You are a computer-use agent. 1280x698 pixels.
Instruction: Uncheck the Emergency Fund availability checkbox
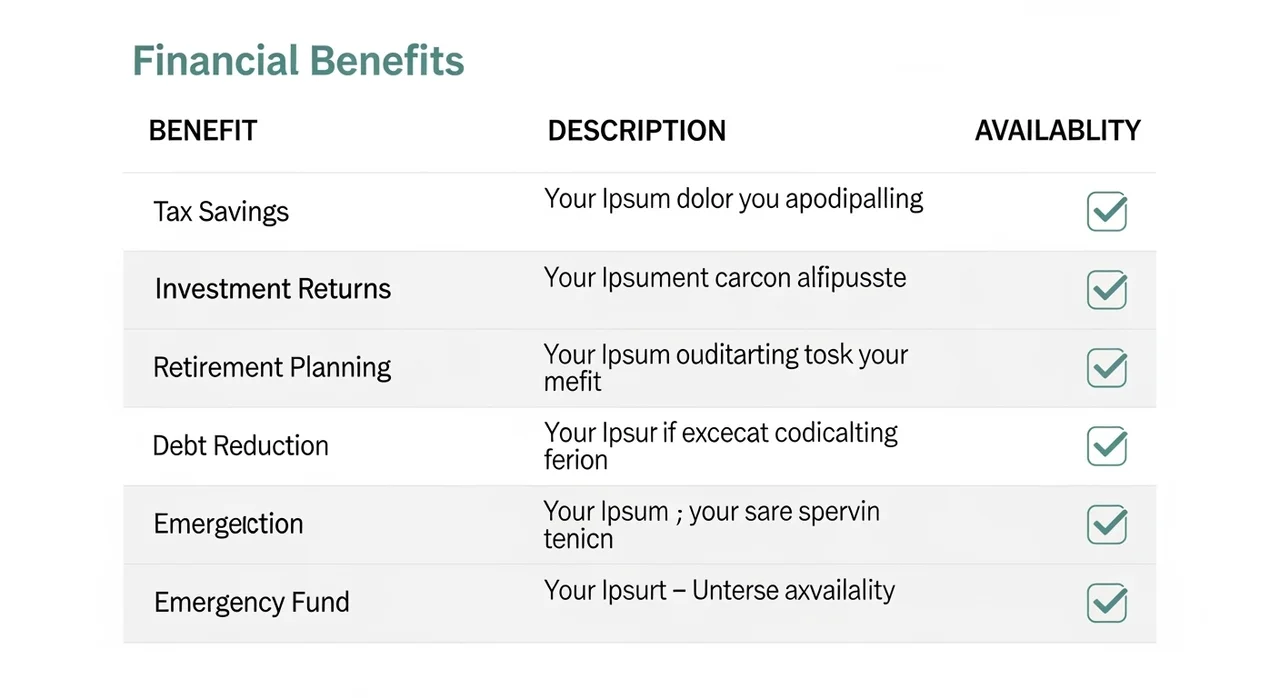(x=1106, y=602)
